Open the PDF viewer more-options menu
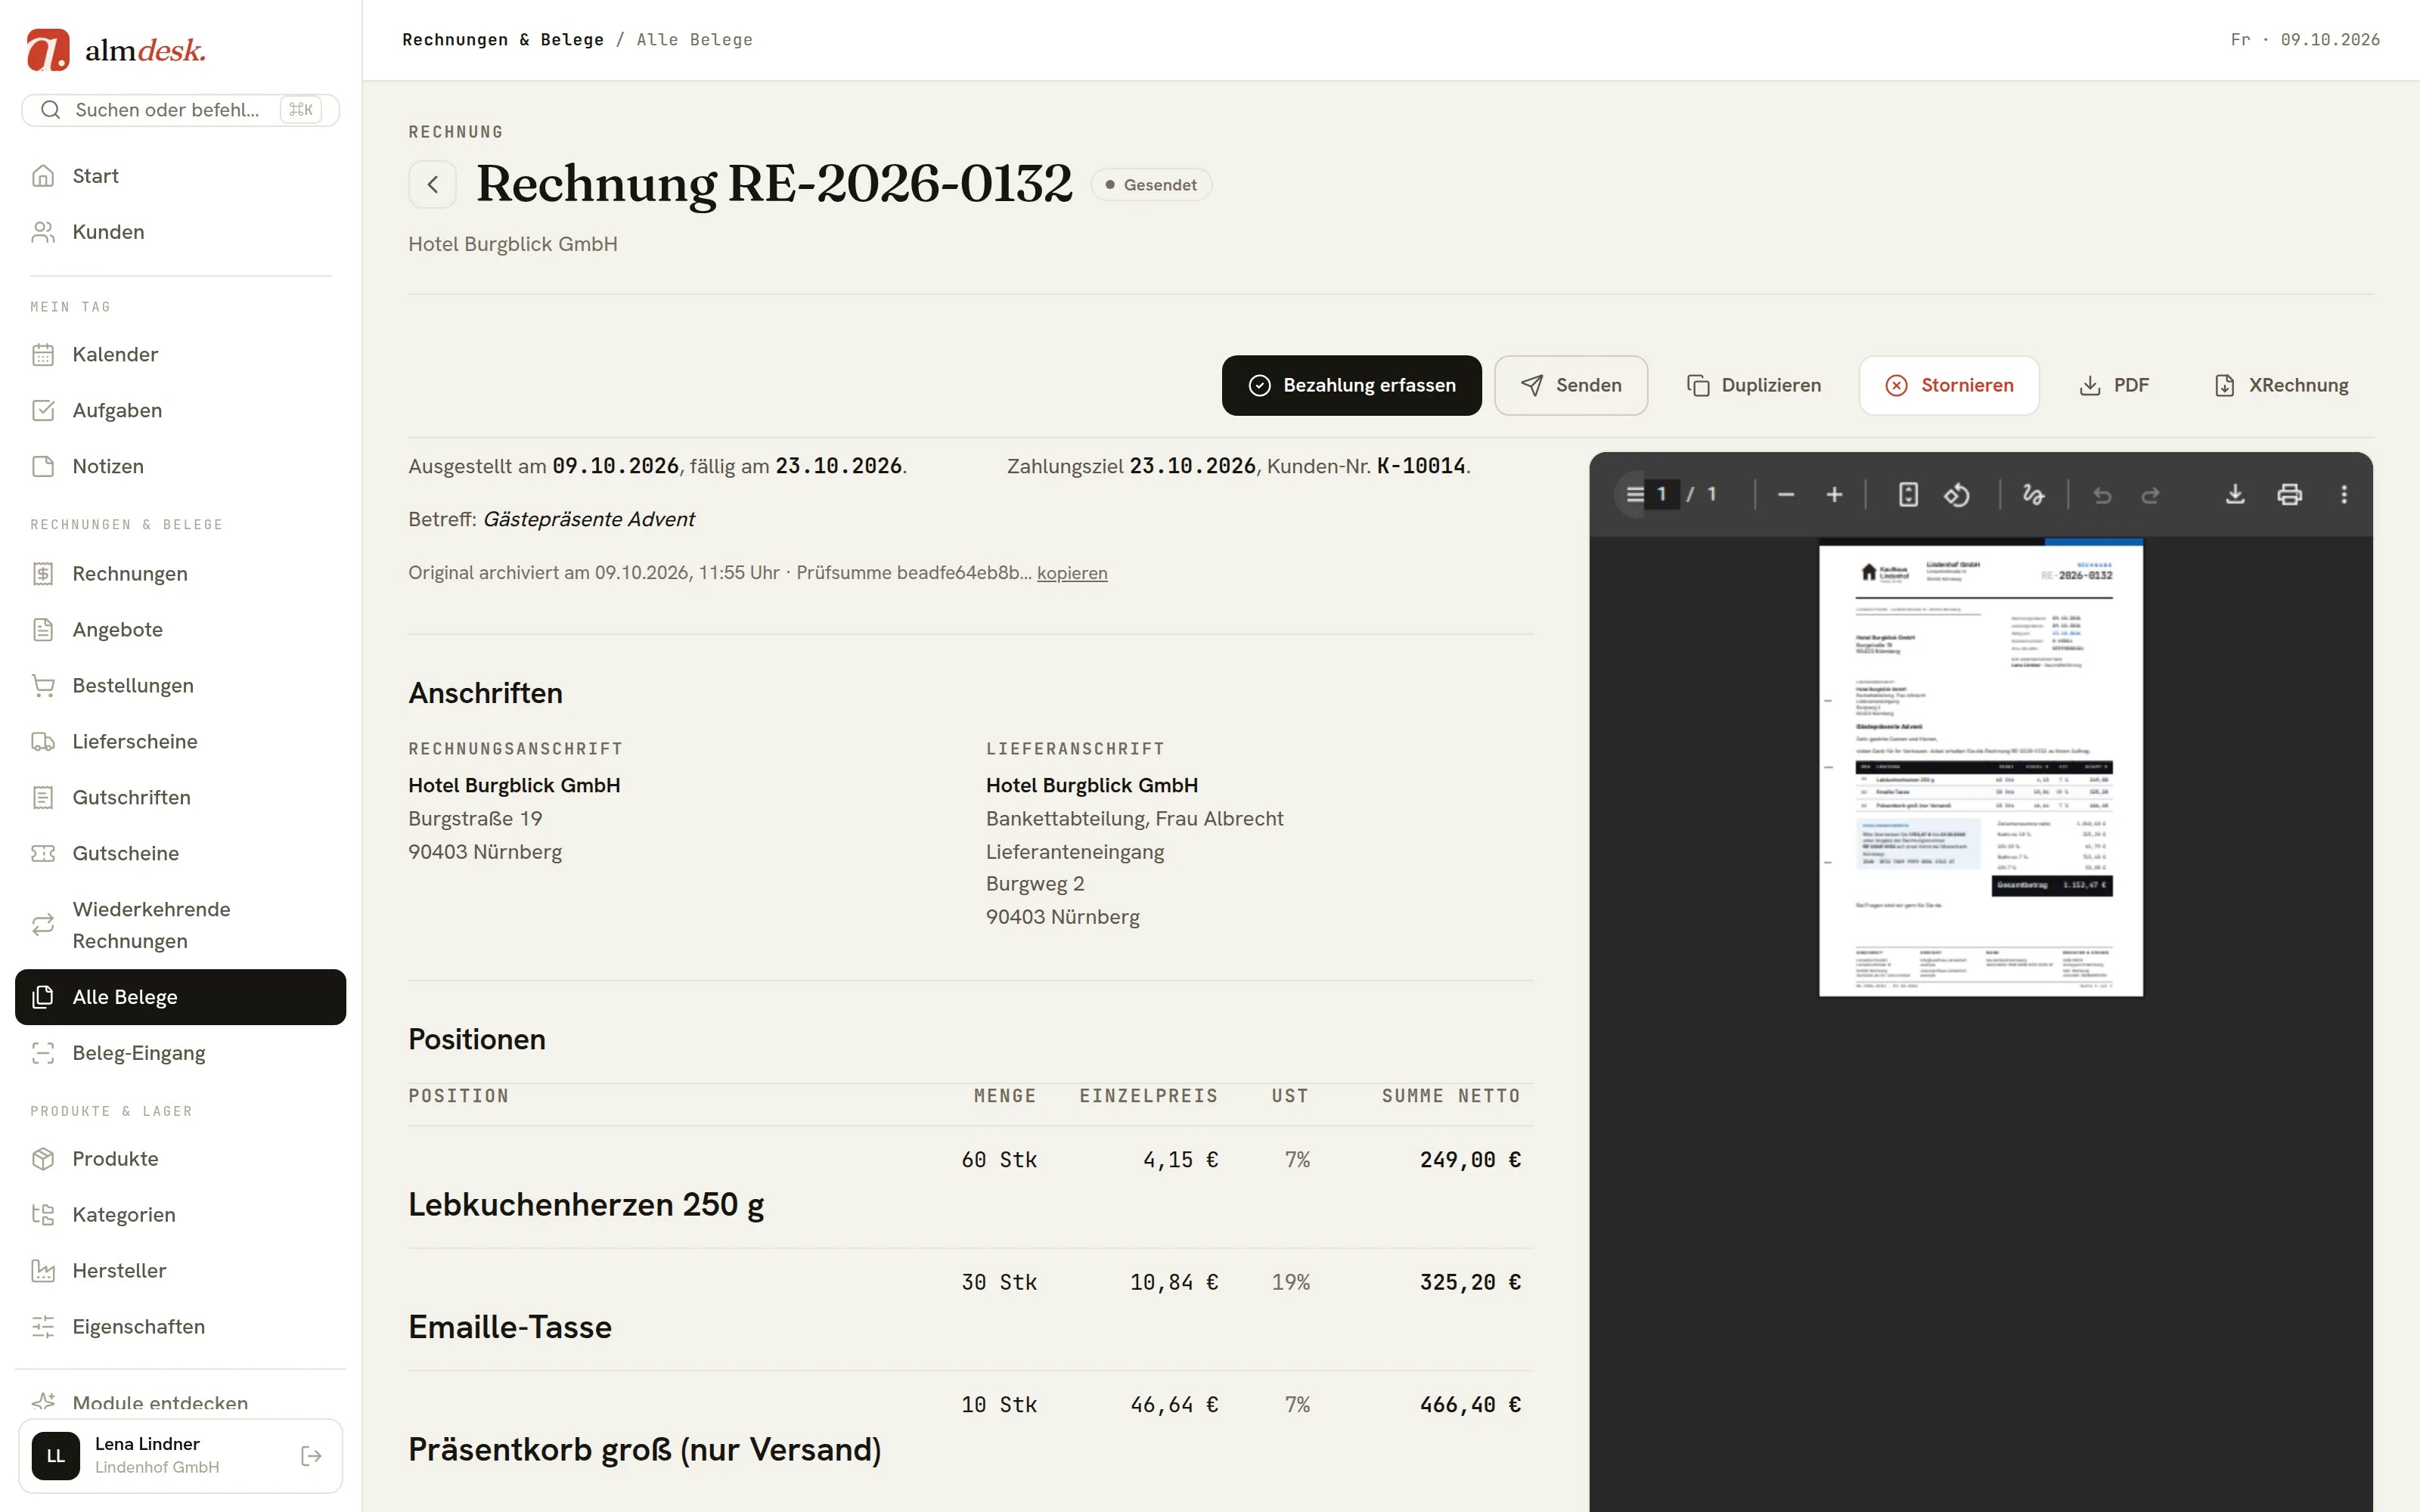 click(2344, 494)
